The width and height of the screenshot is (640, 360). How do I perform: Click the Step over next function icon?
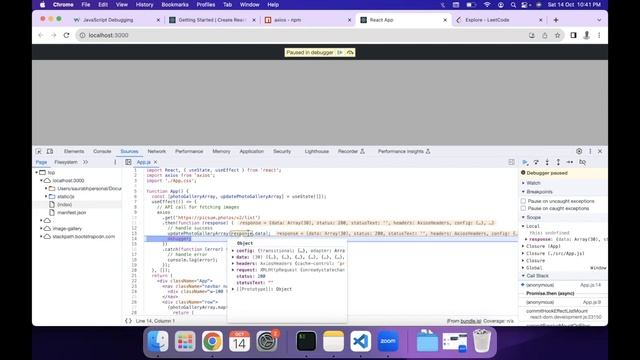536,162
